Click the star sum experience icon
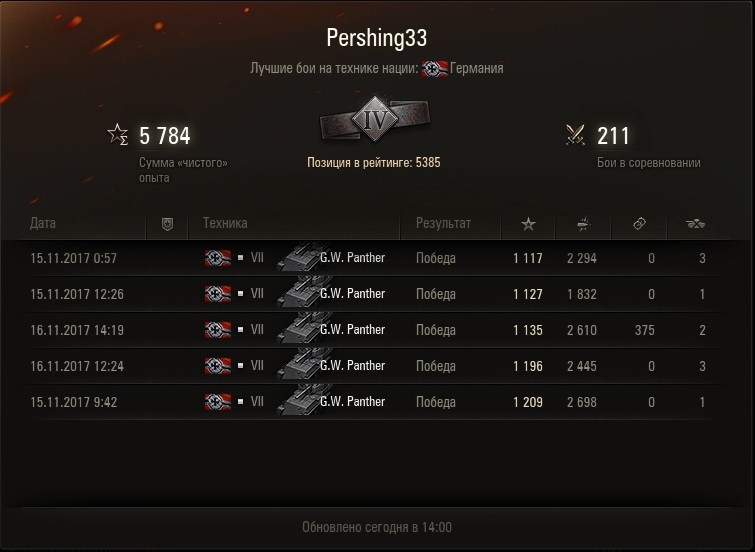The width and height of the screenshot is (755, 552). point(117,134)
